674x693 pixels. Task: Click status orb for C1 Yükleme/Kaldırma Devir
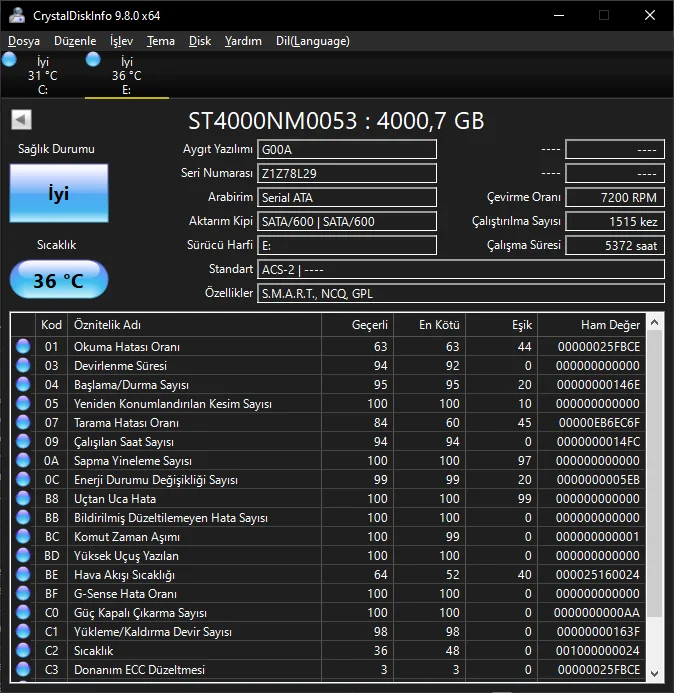(23, 631)
